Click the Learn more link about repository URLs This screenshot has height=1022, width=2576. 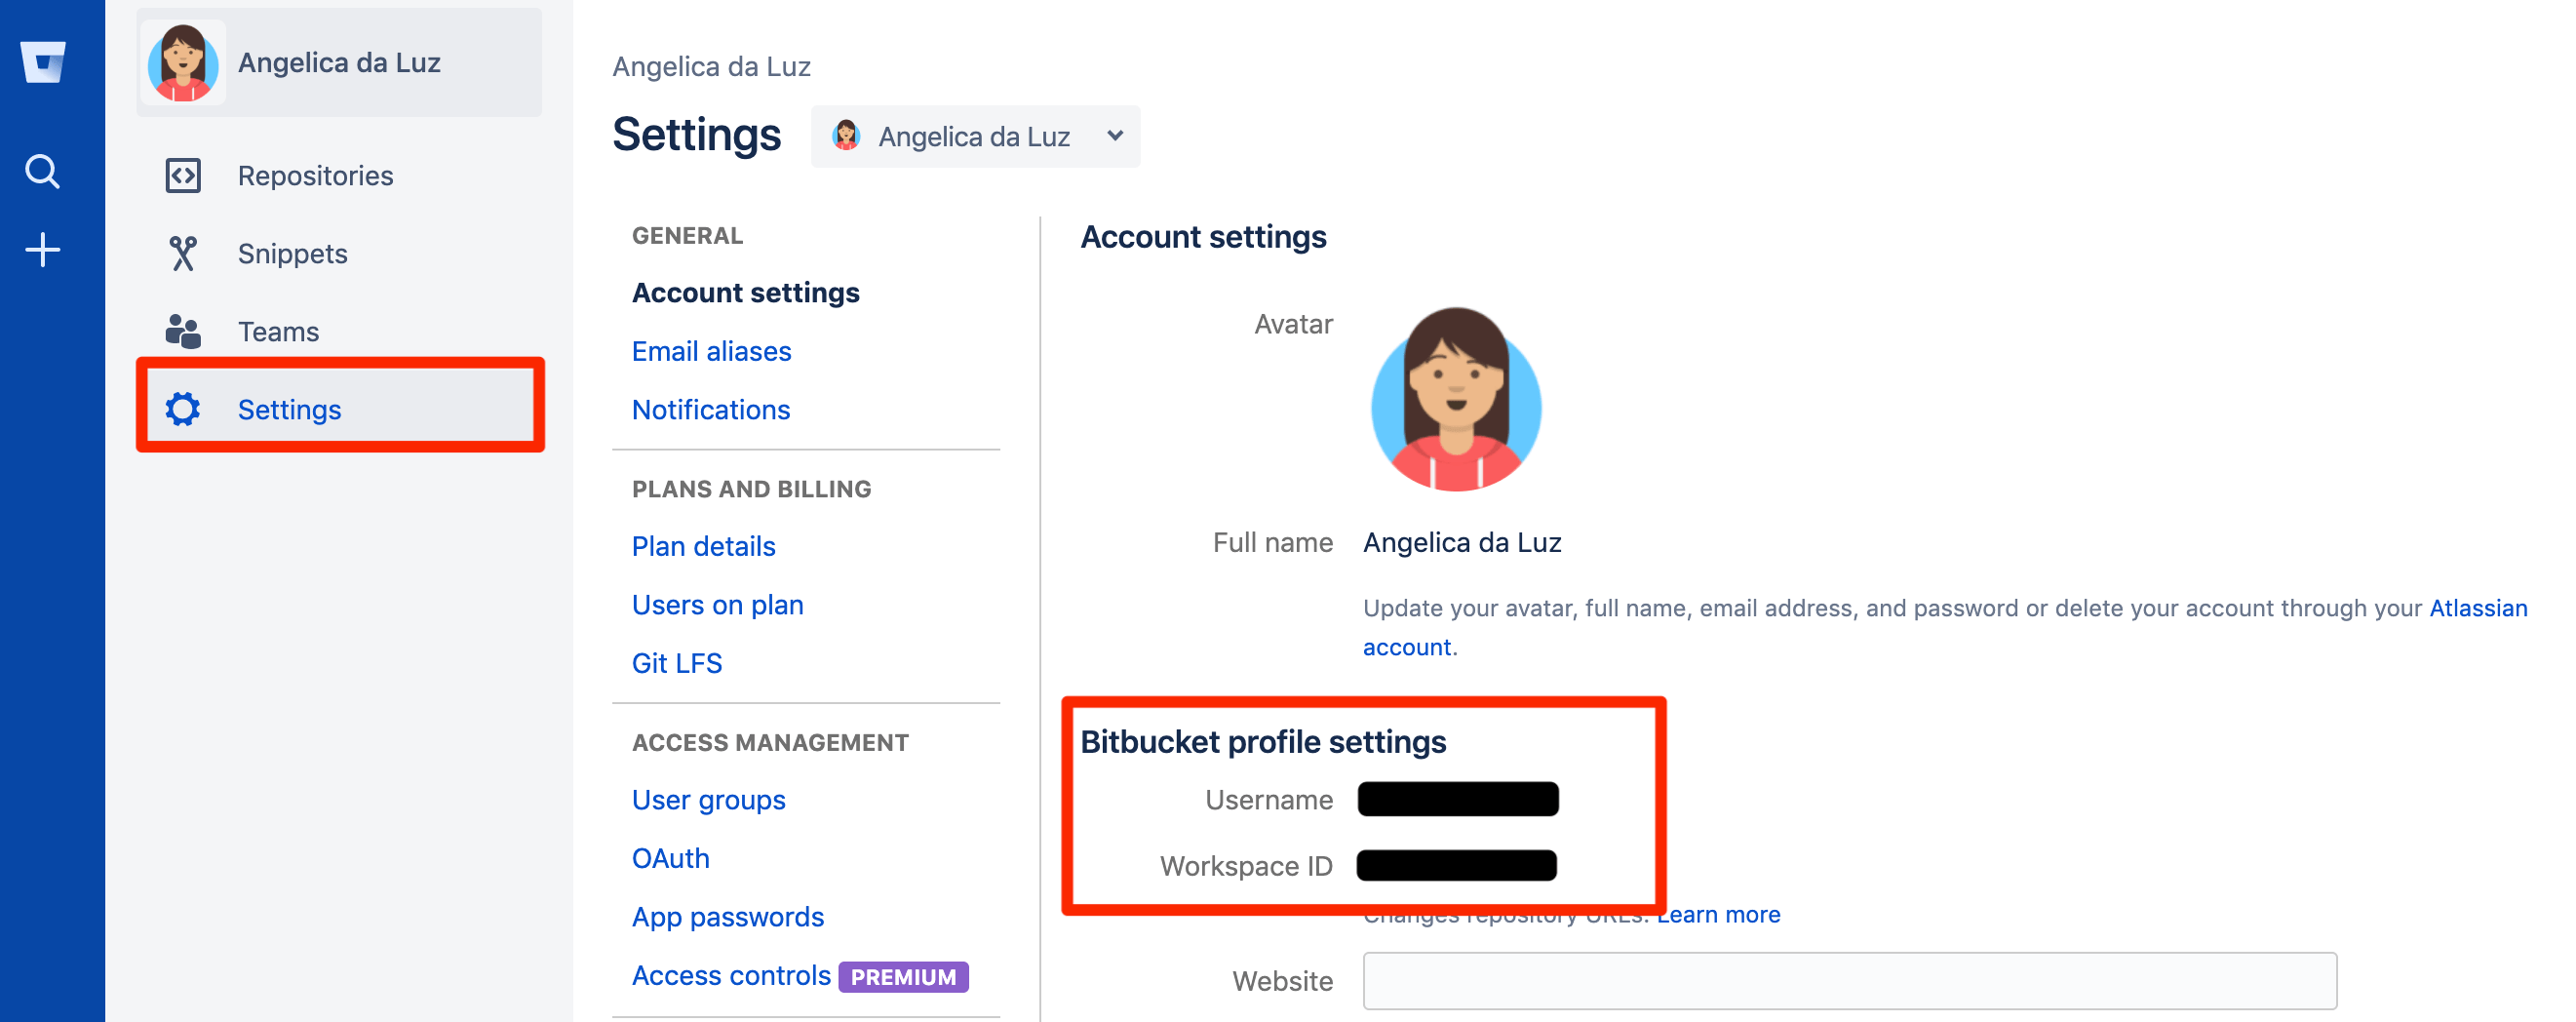point(1718,913)
